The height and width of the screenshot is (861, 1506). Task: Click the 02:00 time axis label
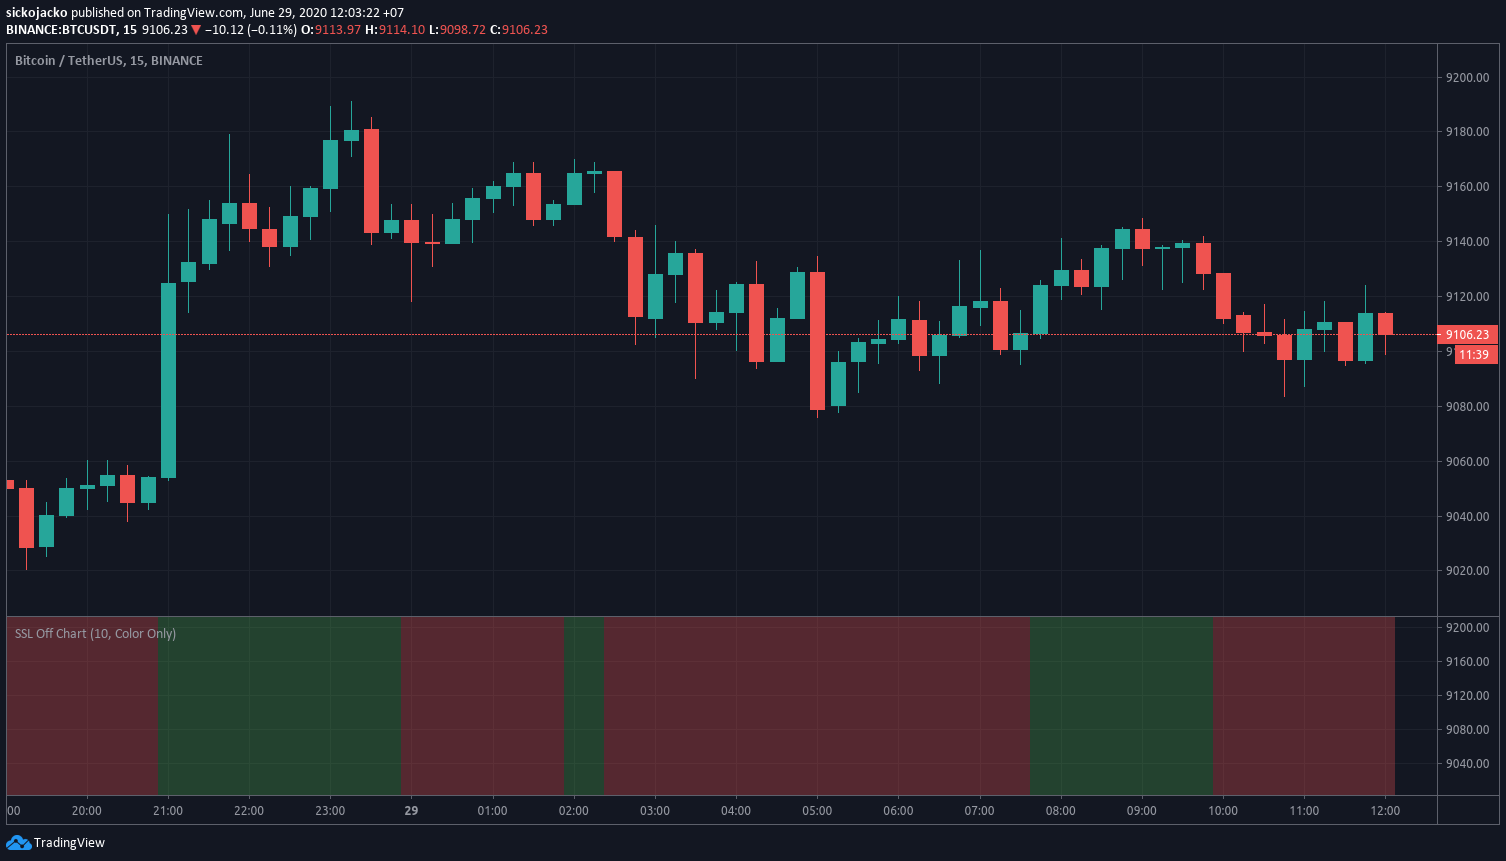point(574,811)
